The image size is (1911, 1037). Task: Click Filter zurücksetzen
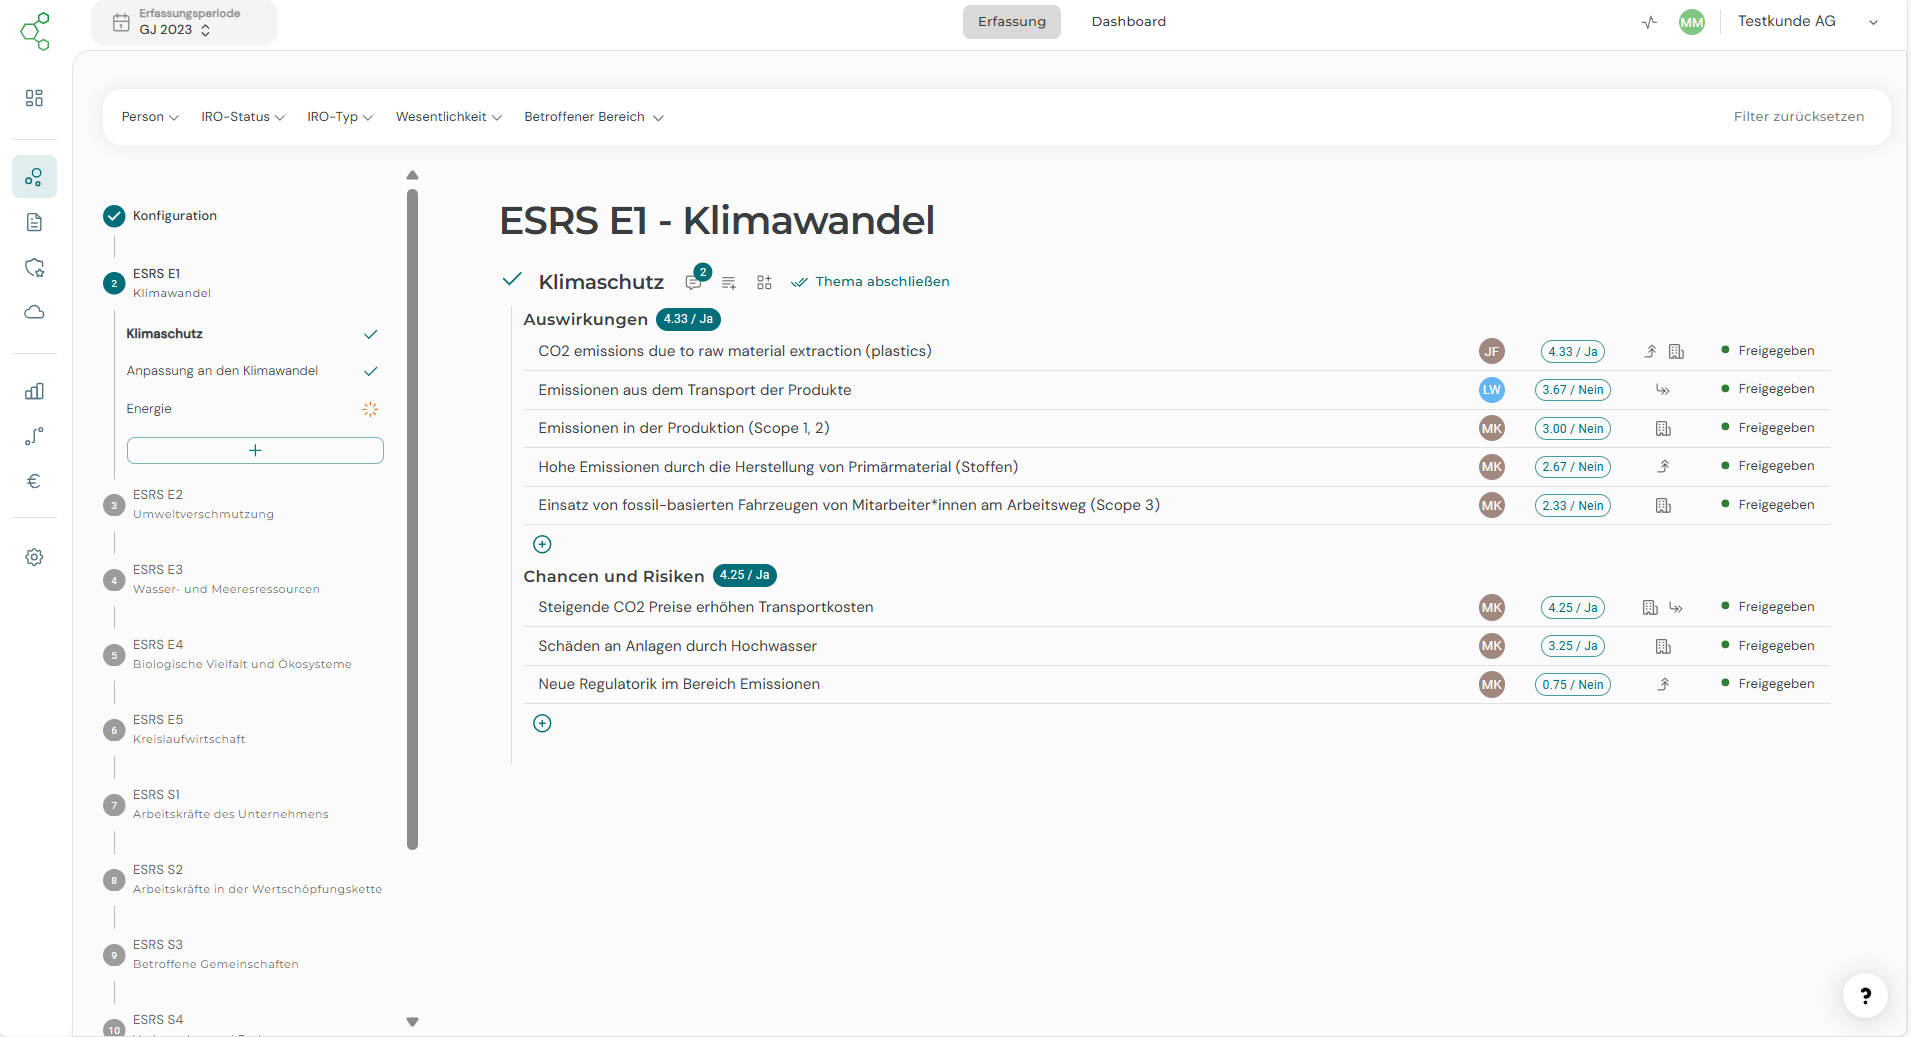[x=1798, y=117]
